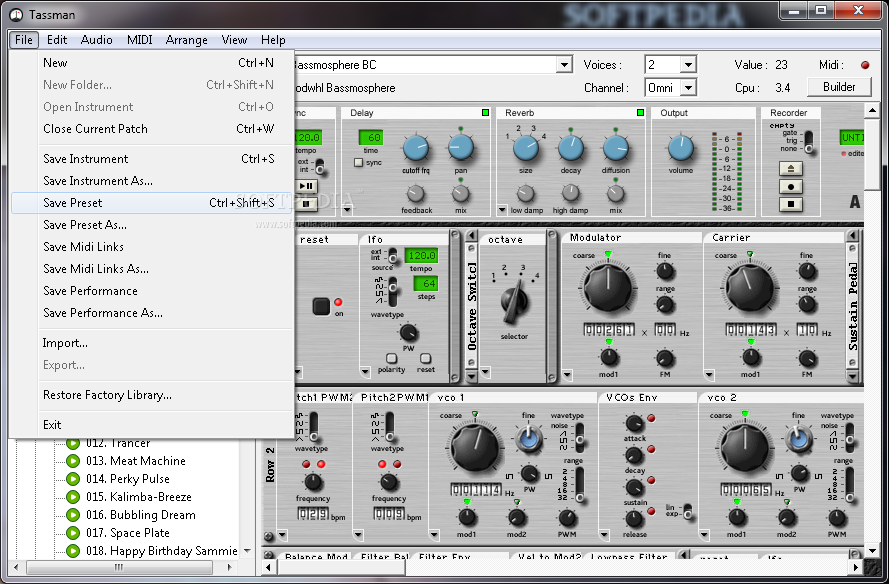Expand the vco 1 module menu arrow
The image size is (889, 584).
click(x=434, y=534)
